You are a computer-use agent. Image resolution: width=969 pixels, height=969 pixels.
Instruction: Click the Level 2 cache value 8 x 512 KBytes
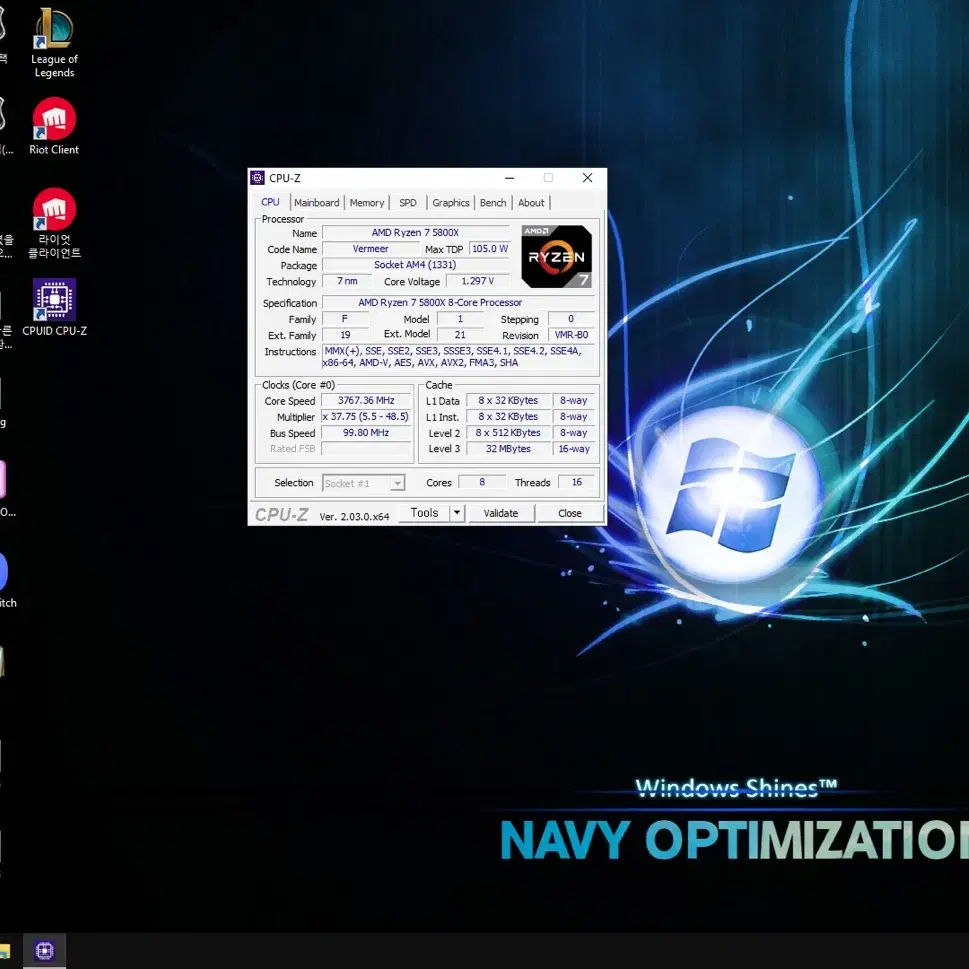508,433
